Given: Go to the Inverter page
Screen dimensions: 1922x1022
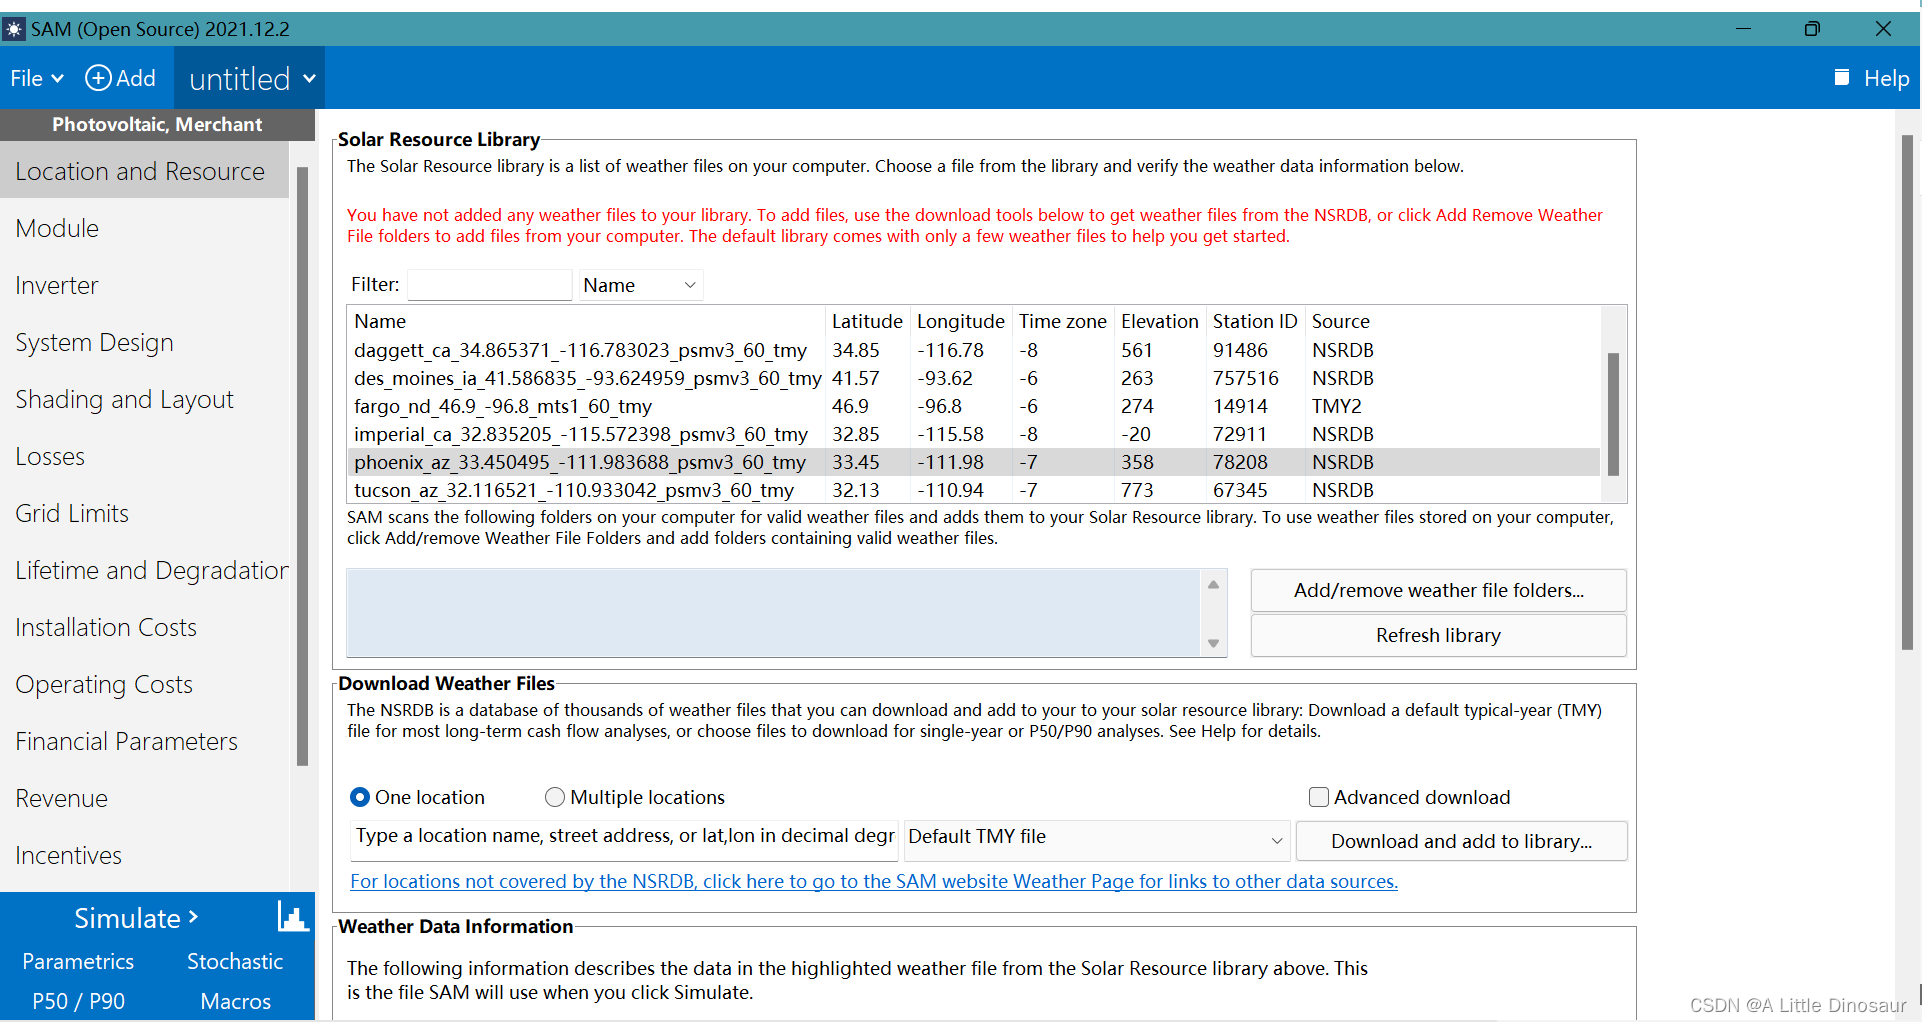Looking at the screenshot, I should coord(144,285).
